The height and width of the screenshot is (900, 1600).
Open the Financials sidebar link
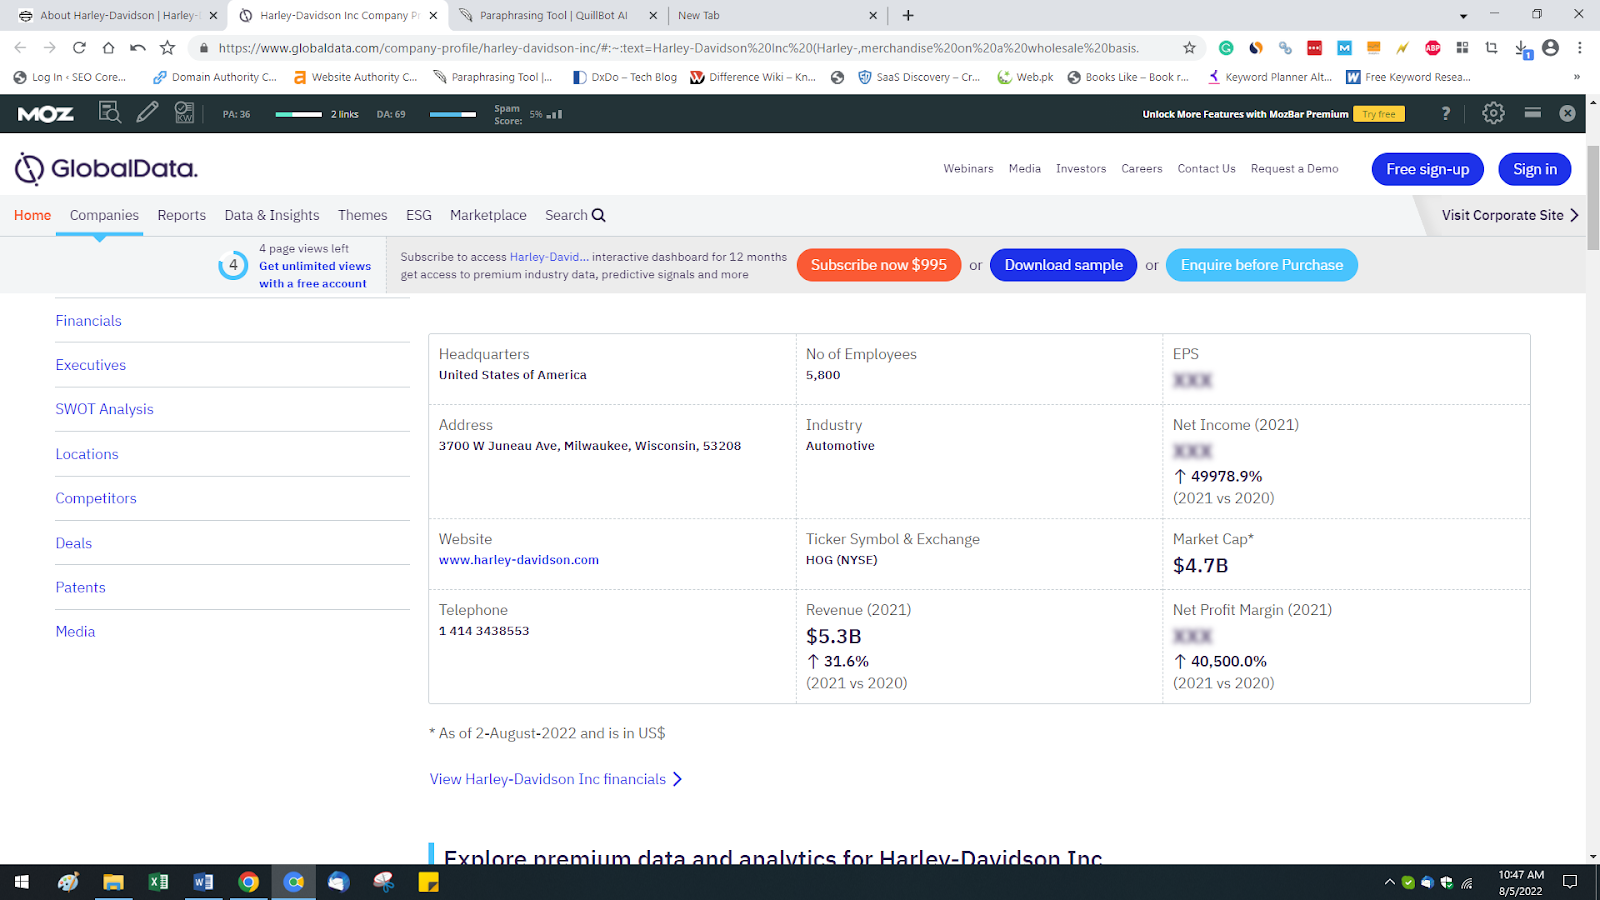88,321
